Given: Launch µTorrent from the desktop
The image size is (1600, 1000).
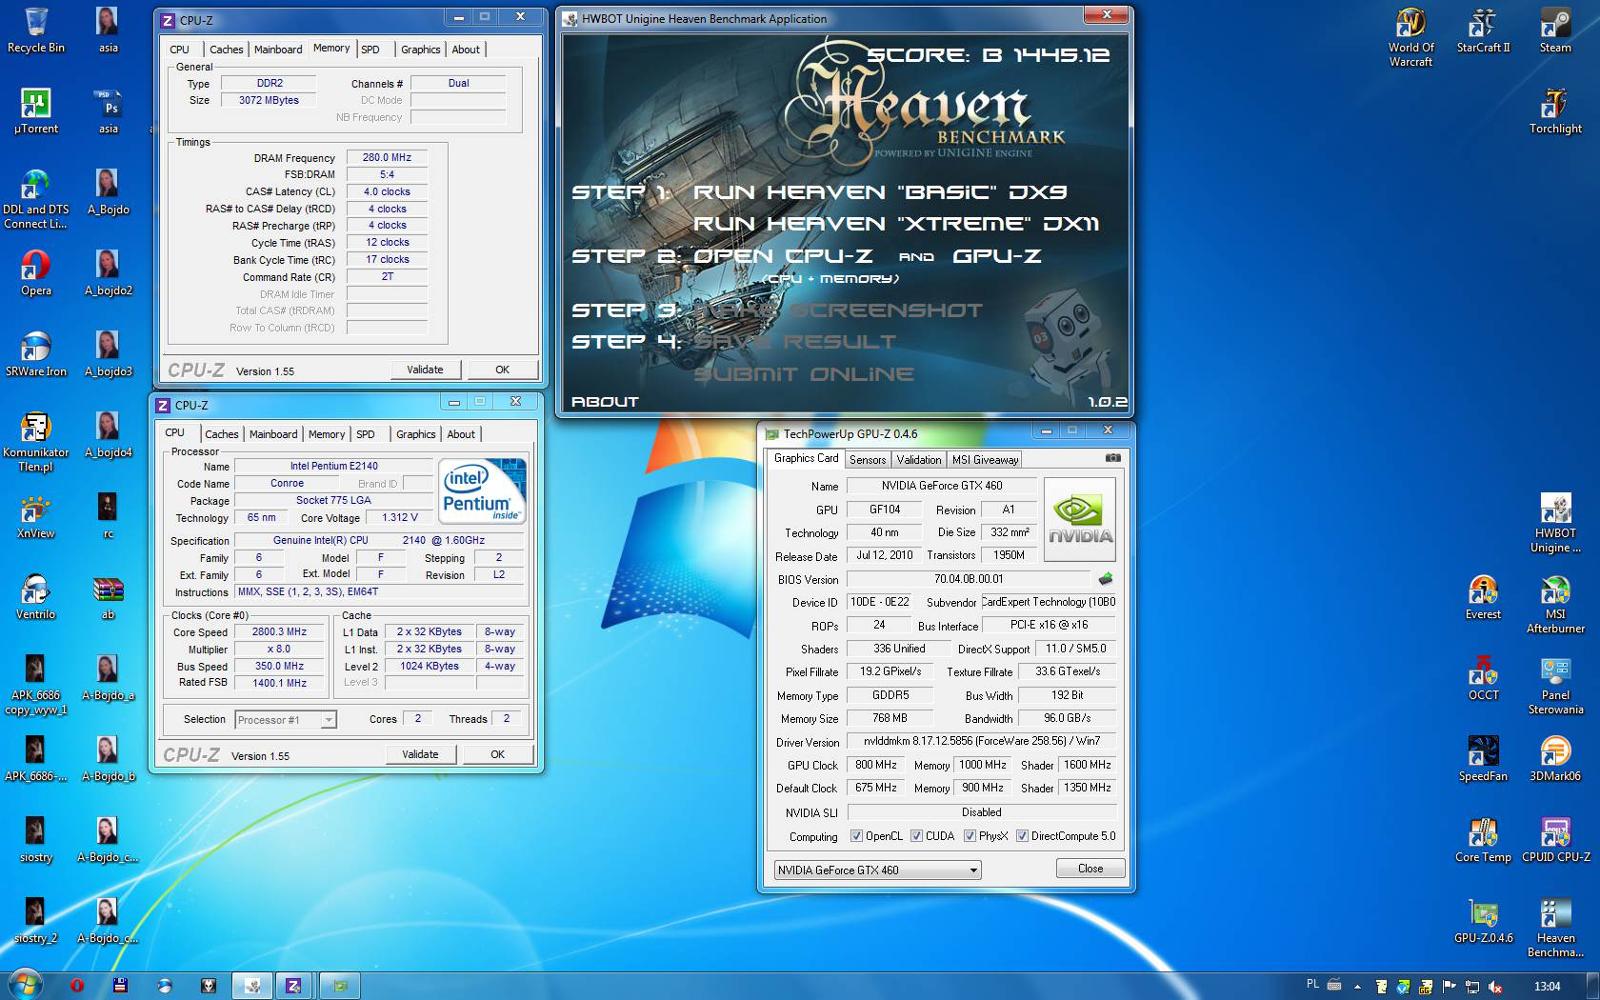Looking at the screenshot, I should pyautogui.click(x=36, y=110).
